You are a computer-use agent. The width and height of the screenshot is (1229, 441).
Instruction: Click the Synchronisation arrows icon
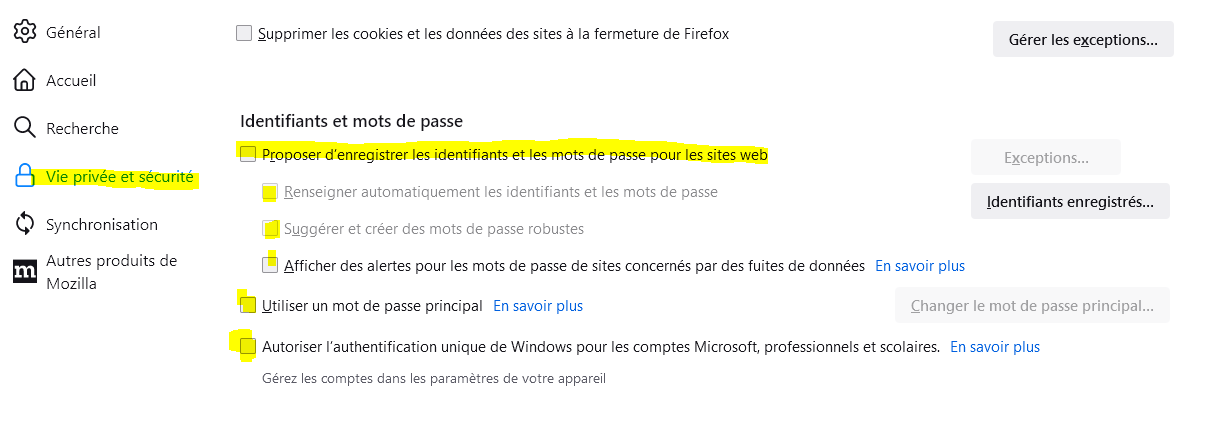click(x=25, y=224)
